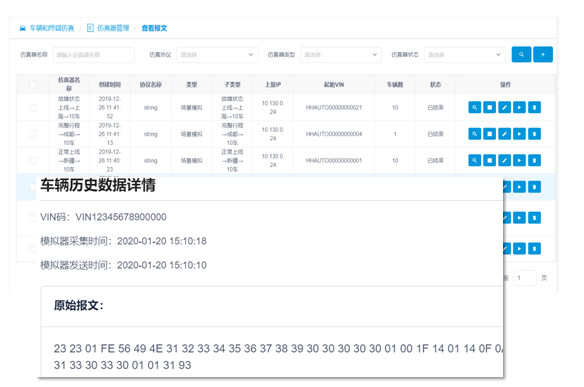Screen dimensions: 584x387
Task: Check the second row checkbox
Action: pyautogui.click(x=33, y=134)
